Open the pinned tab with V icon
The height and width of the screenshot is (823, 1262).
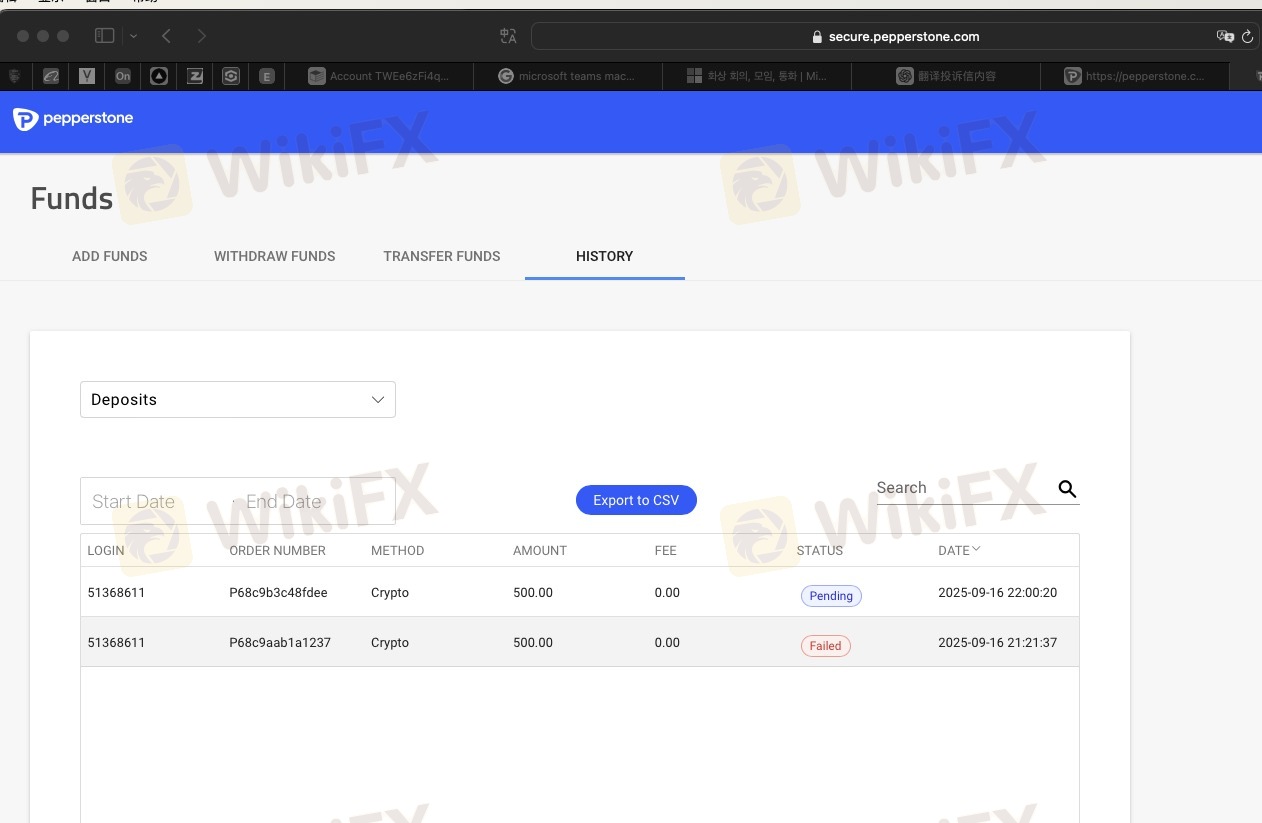87,75
